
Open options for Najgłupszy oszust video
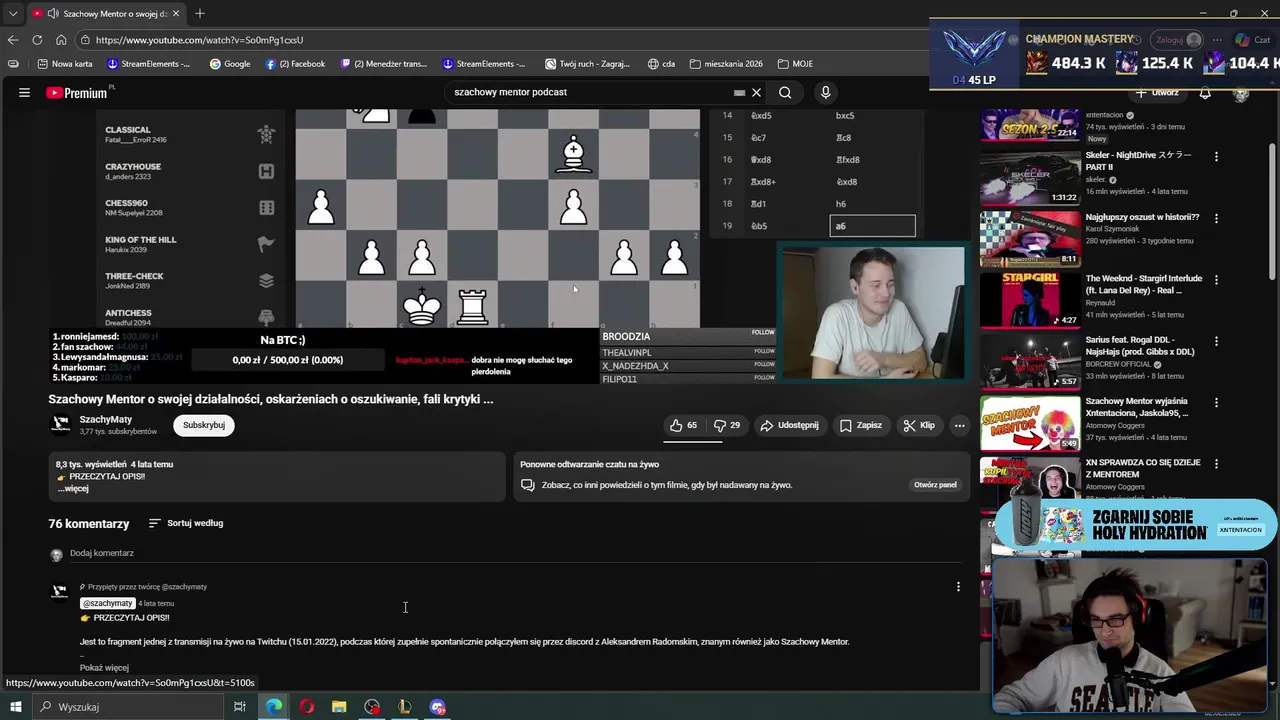[1216, 218]
